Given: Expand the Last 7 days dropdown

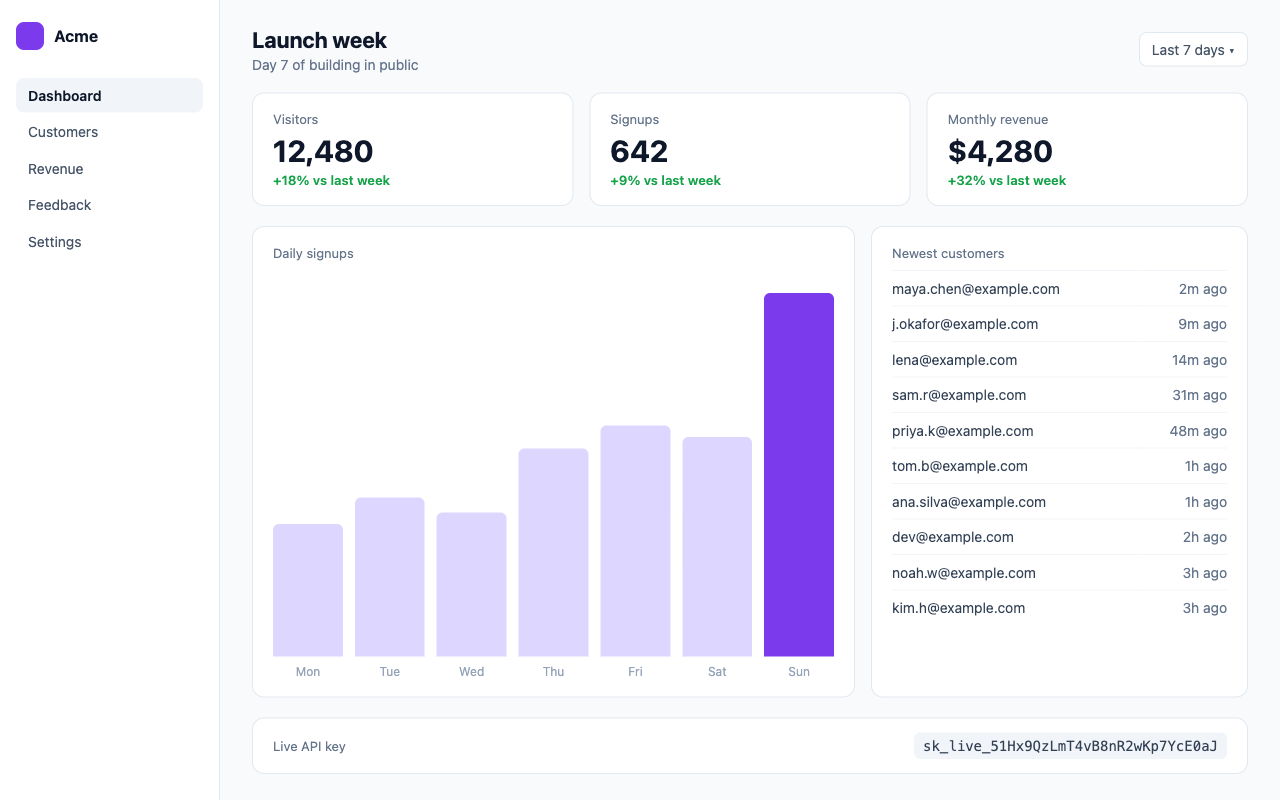Looking at the screenshot, I should pos(1193,49).
